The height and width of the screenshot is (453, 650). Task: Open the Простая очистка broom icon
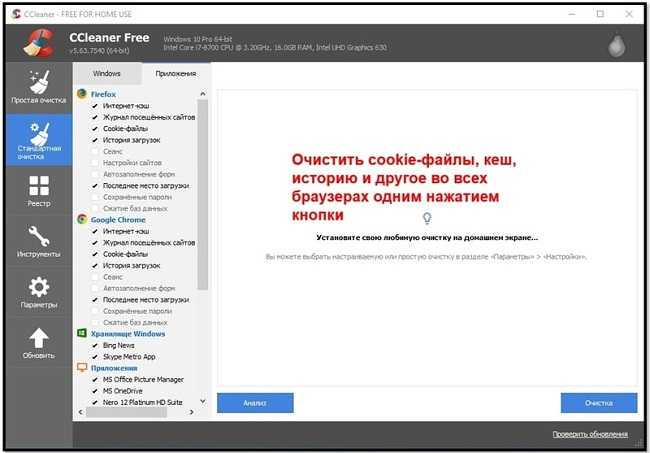pos(39,82)
